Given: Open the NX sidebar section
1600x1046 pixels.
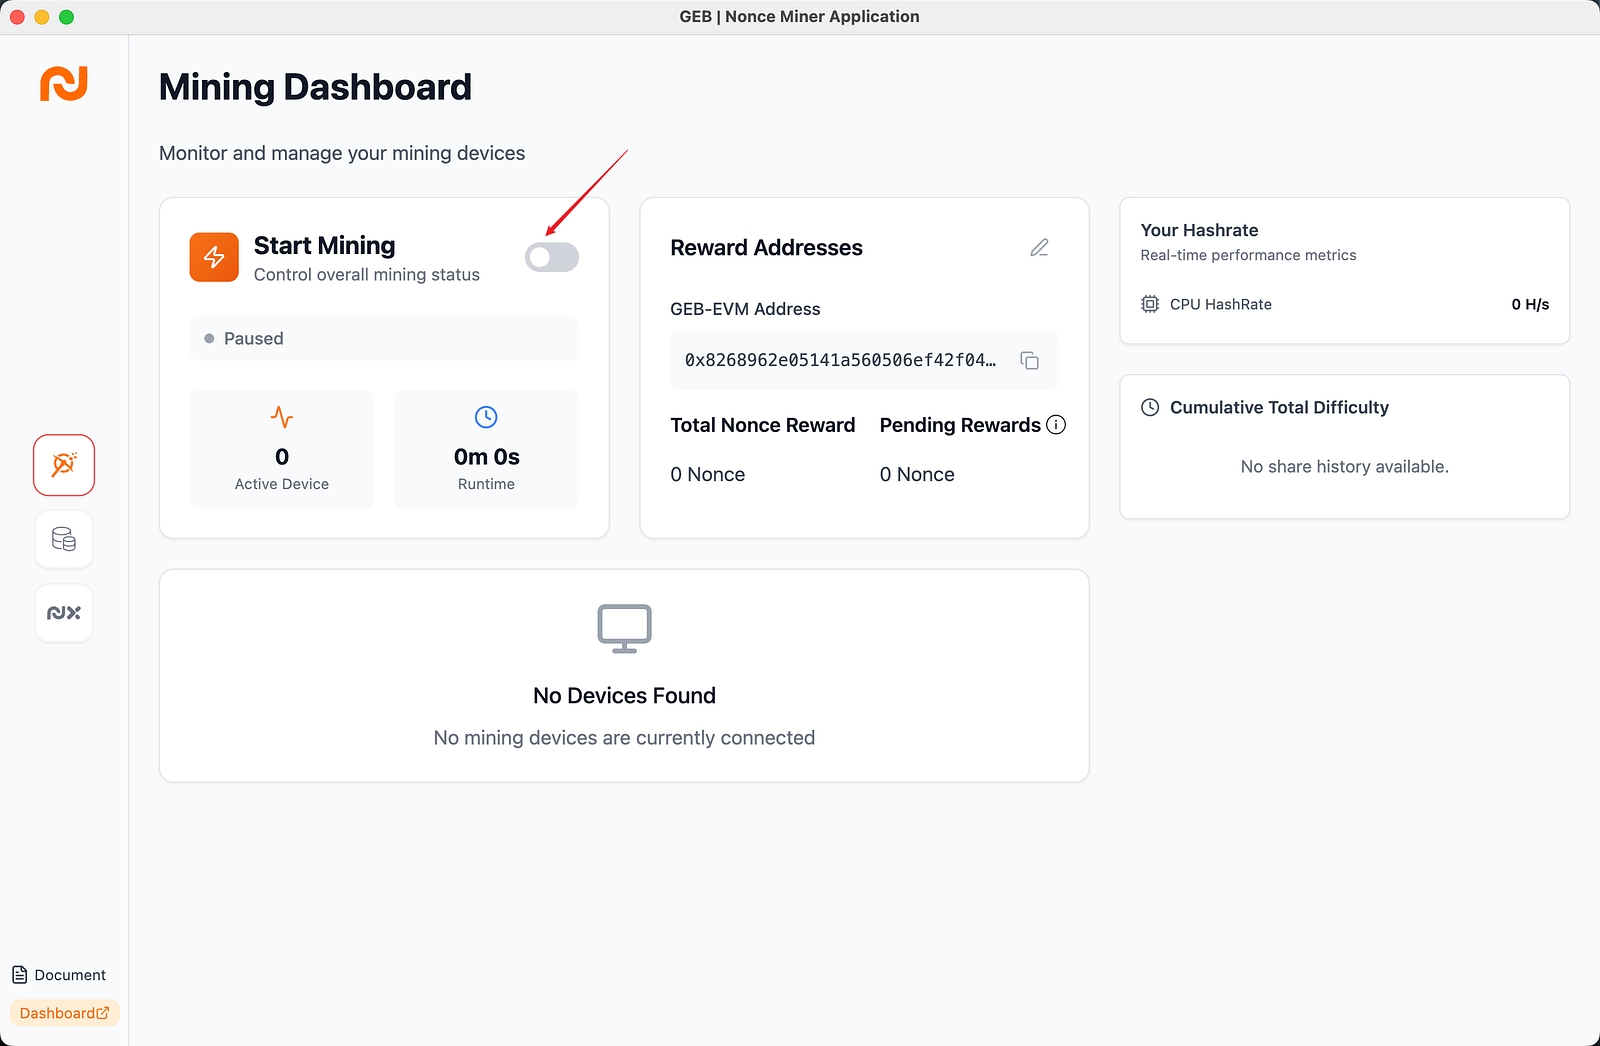Looking at the screenshot, I should pos(64,613).
